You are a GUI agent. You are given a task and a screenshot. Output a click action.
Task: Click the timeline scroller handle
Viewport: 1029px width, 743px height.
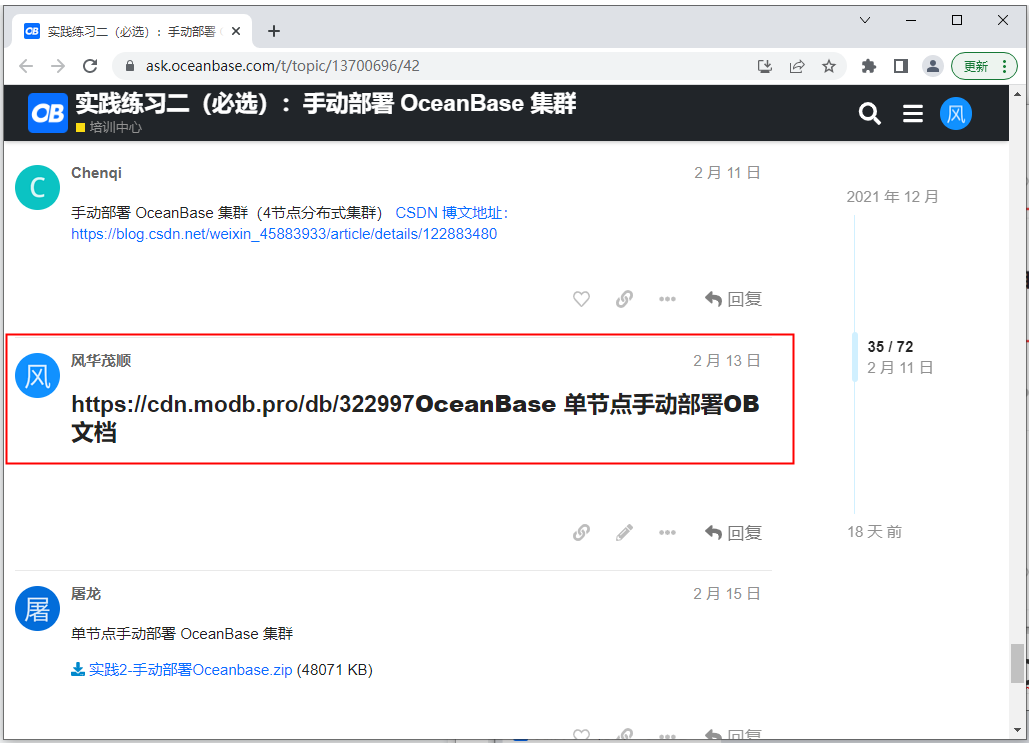pos(854,357)
